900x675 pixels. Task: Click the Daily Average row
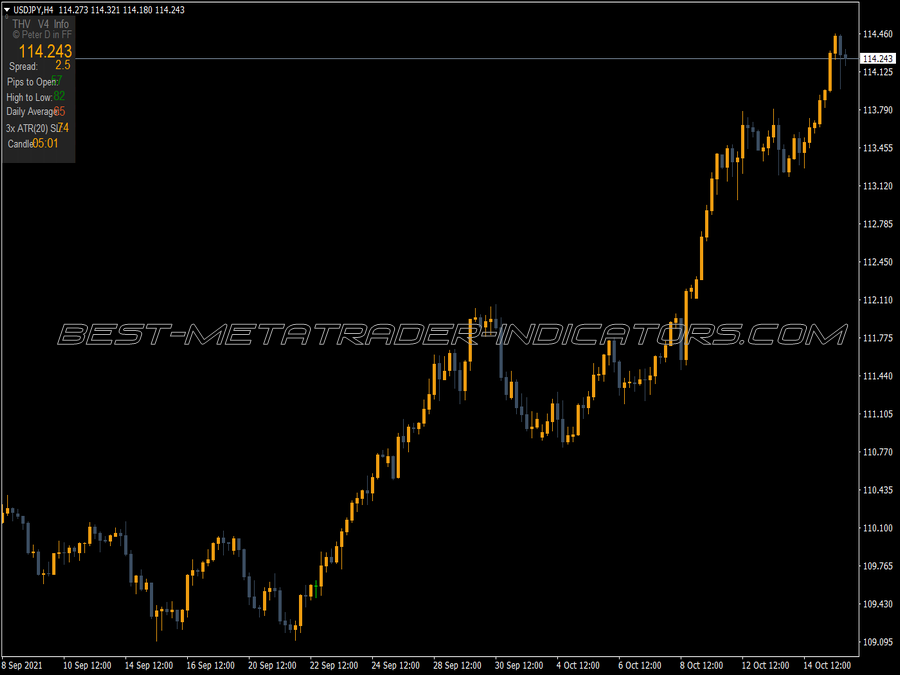36,112
